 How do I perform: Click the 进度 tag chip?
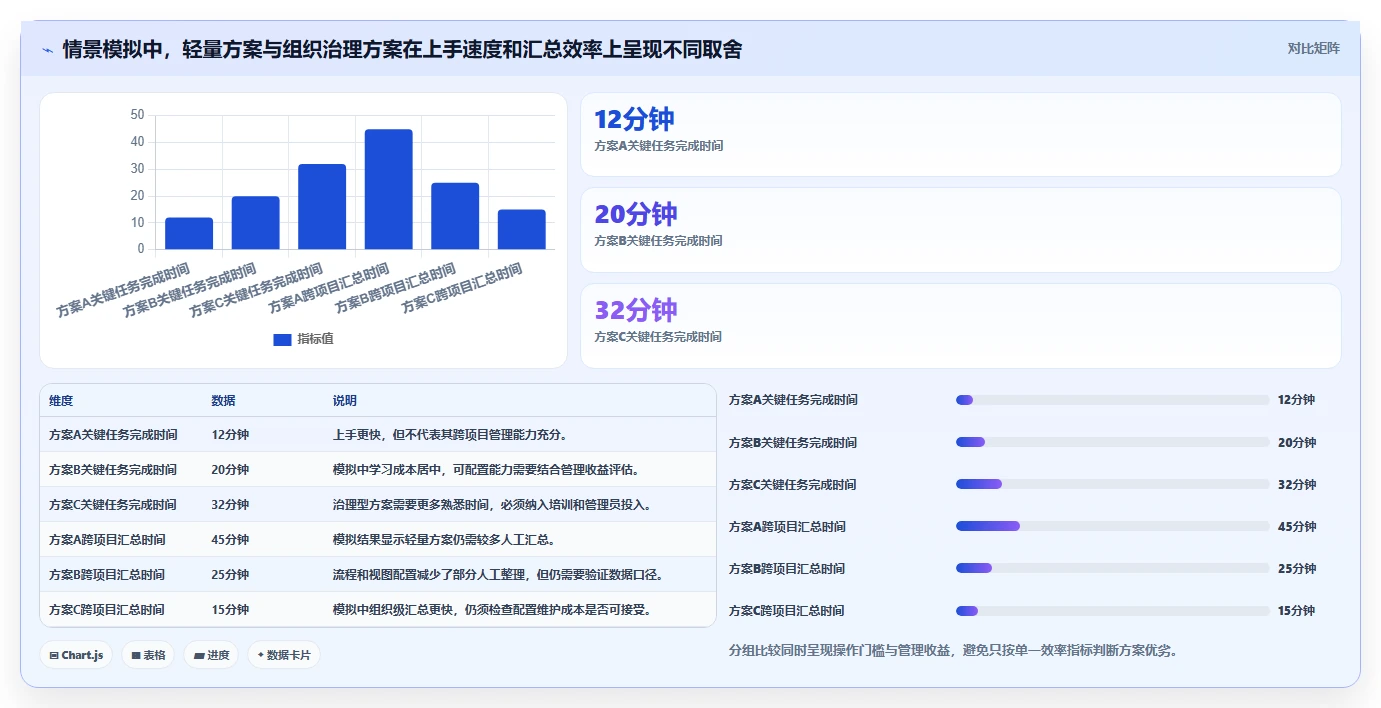pos(211,655)
